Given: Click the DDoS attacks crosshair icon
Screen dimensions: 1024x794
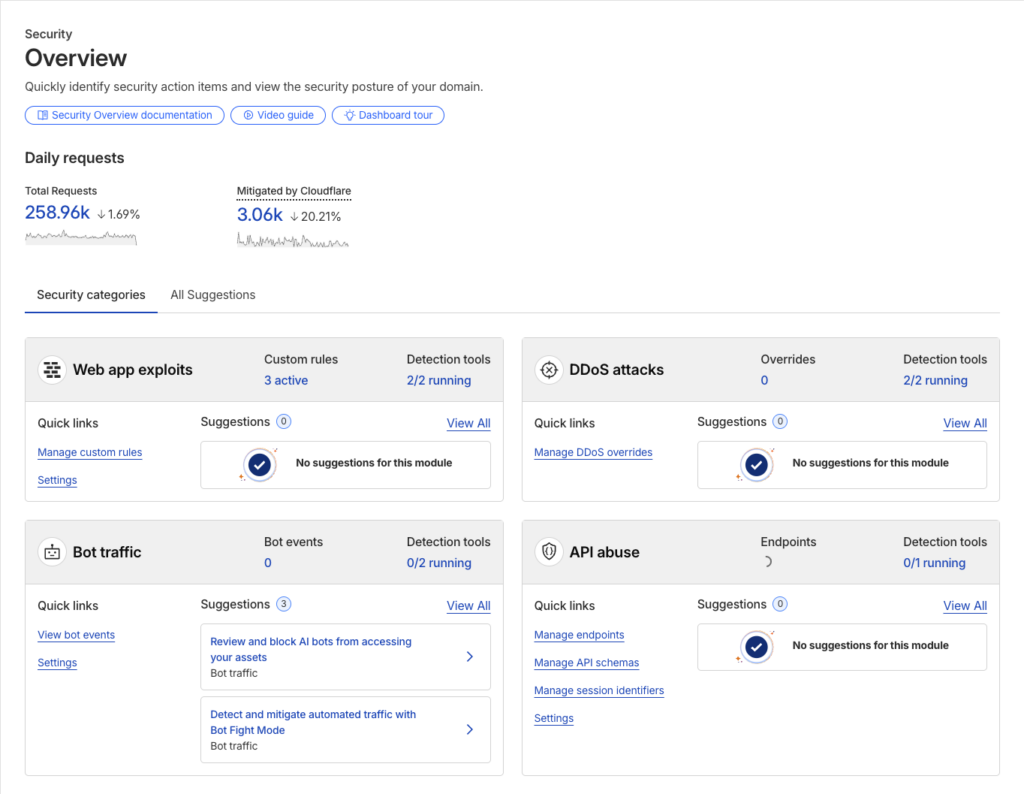Looking at the screenshot, I should coord(548,370).
